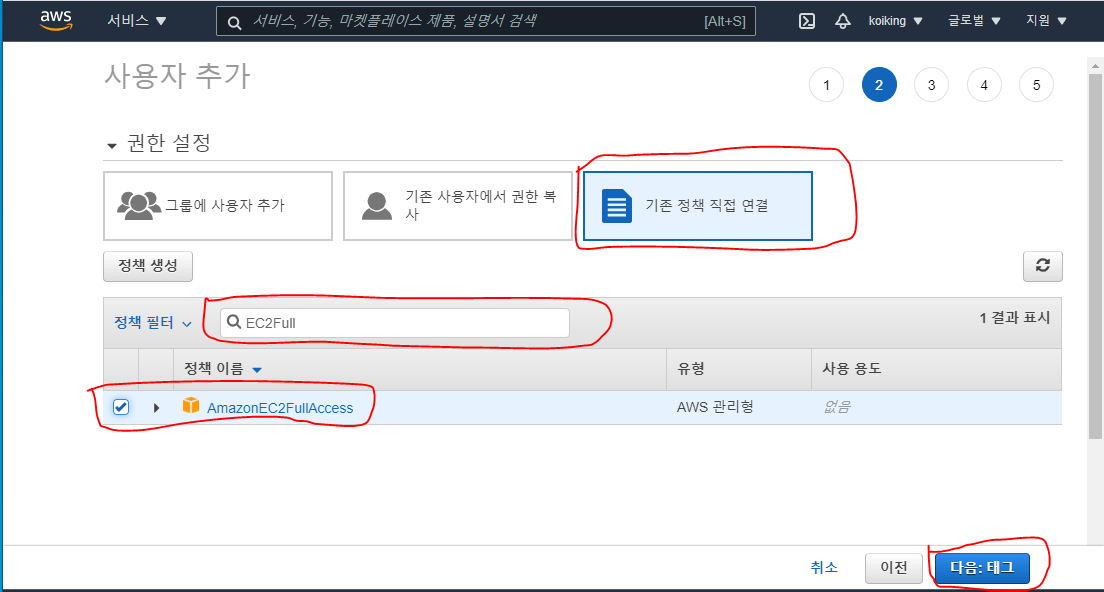Click the vertical scrollbar thumb

click(1095, 256)
